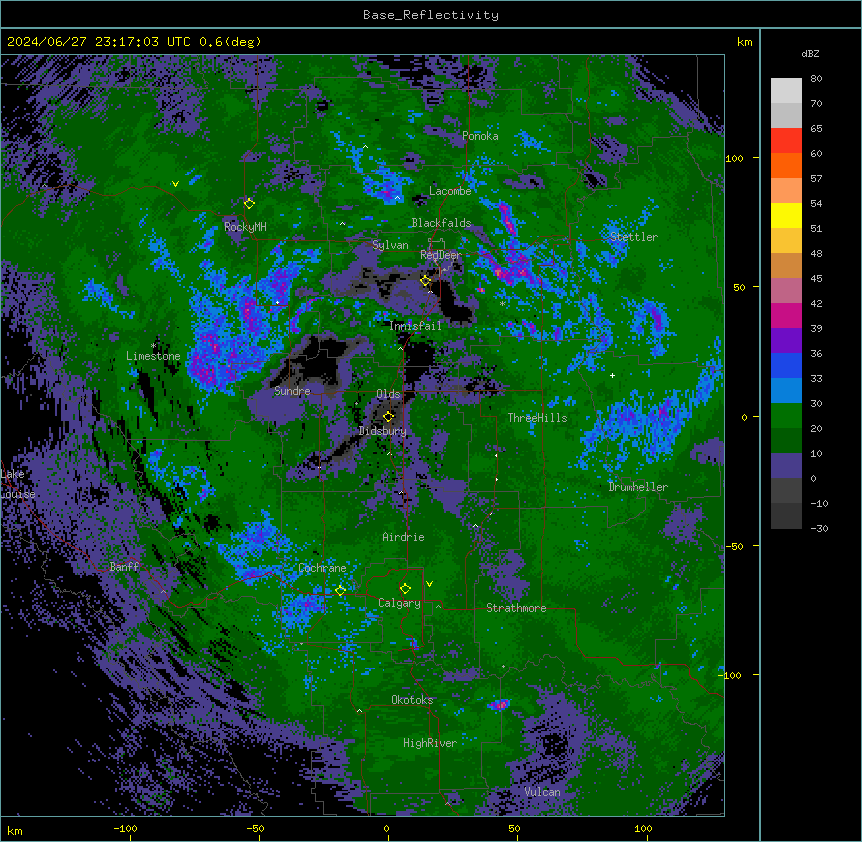Viewport: 862px width, 842px height.
Task: Select the yellow marker right of Cochrane label
Action: point(340,590)
